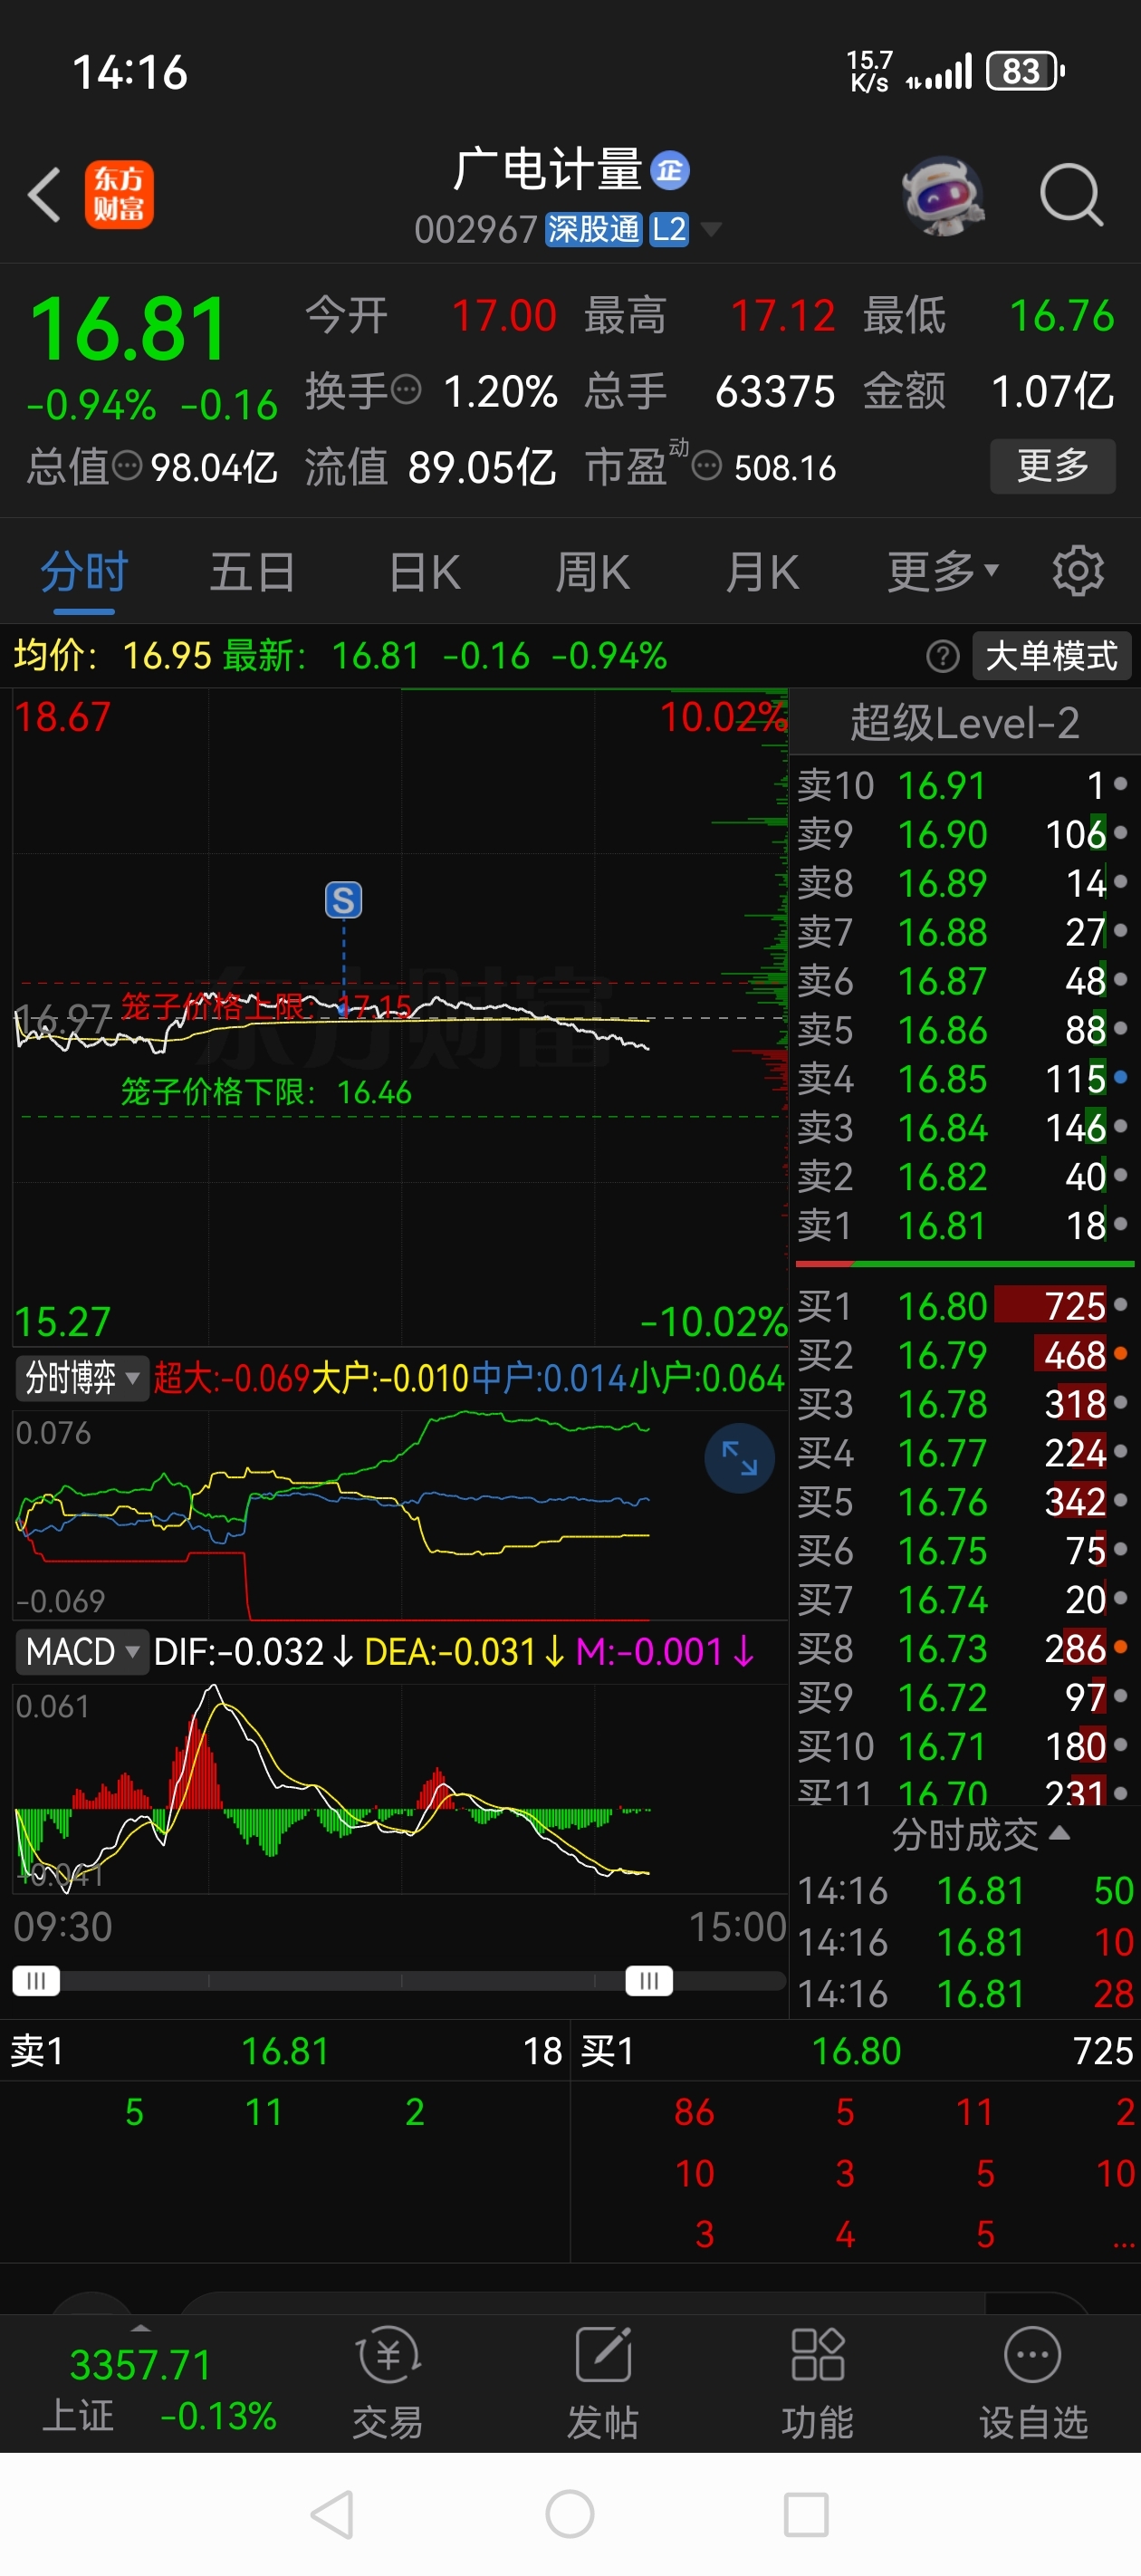Select 买2 16.79 order row
The width and height of the screenshot is (1141, 2576).
964,1355
